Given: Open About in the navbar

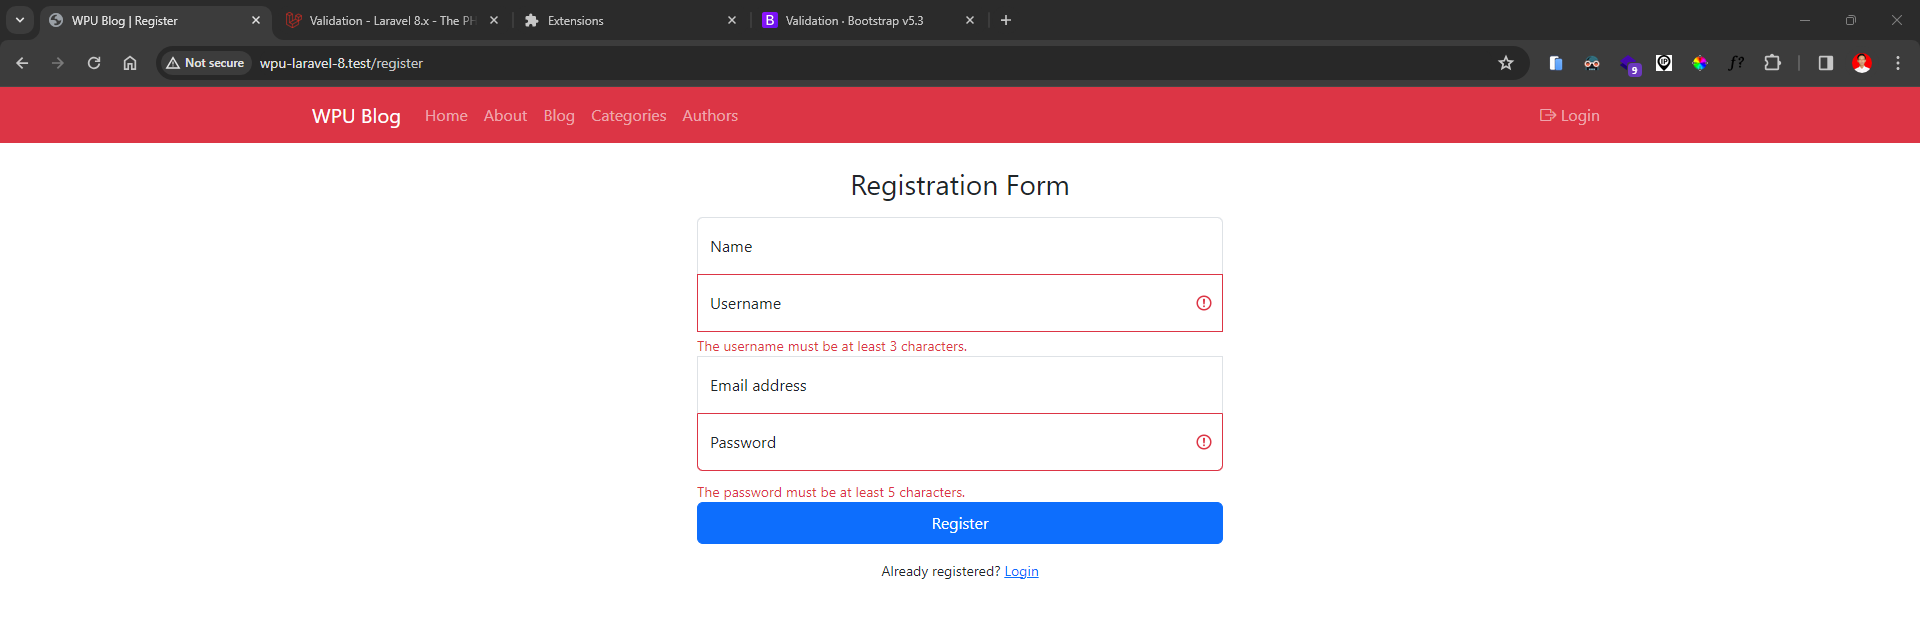Looking at the screenshot, I should (x=505, y=116).
